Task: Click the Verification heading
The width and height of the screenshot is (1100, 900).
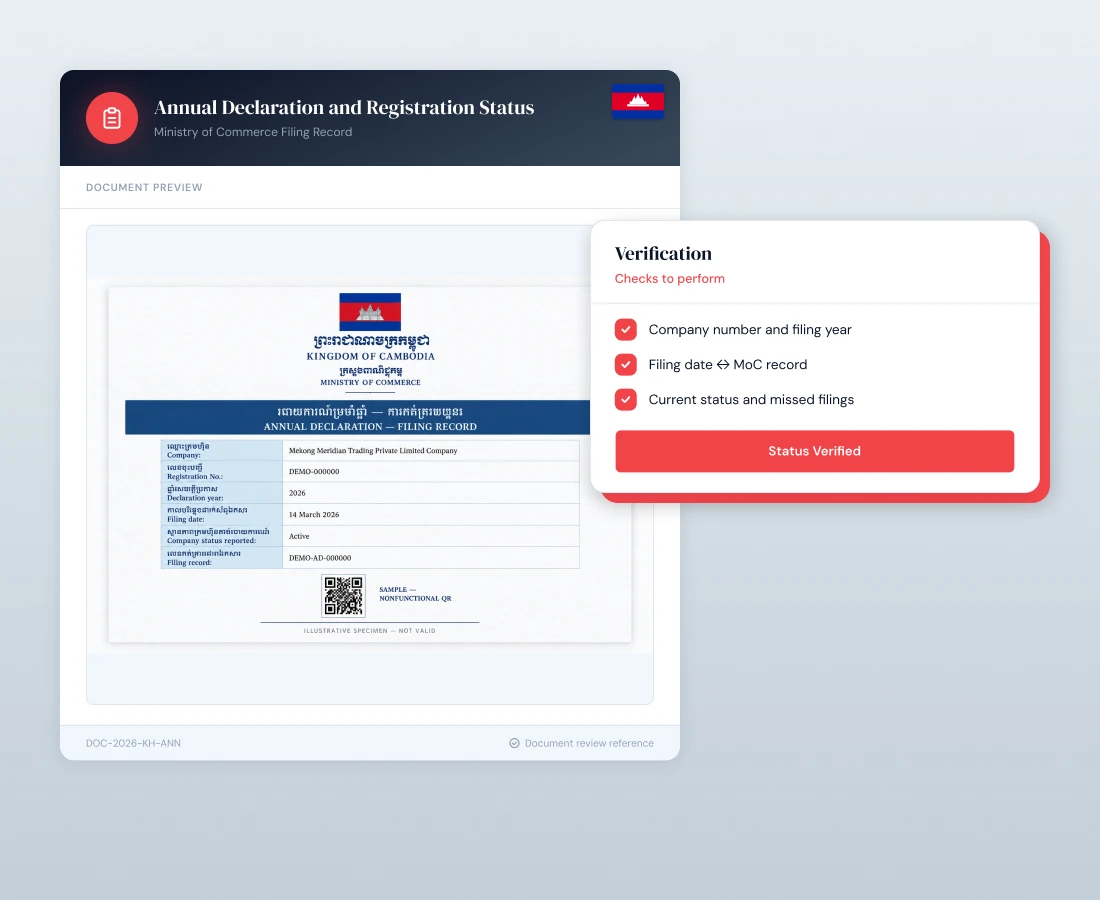Action: 663,253
